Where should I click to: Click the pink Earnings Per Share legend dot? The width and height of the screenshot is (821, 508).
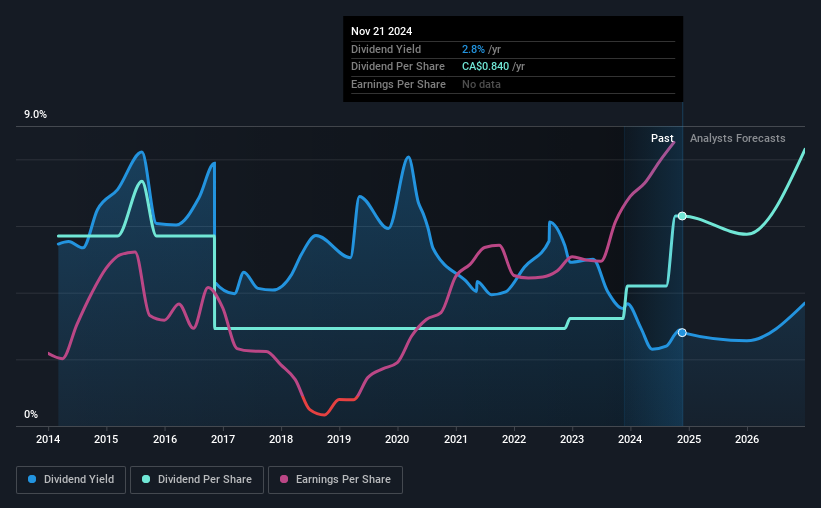pyautogui.click(x=284, y=479)
